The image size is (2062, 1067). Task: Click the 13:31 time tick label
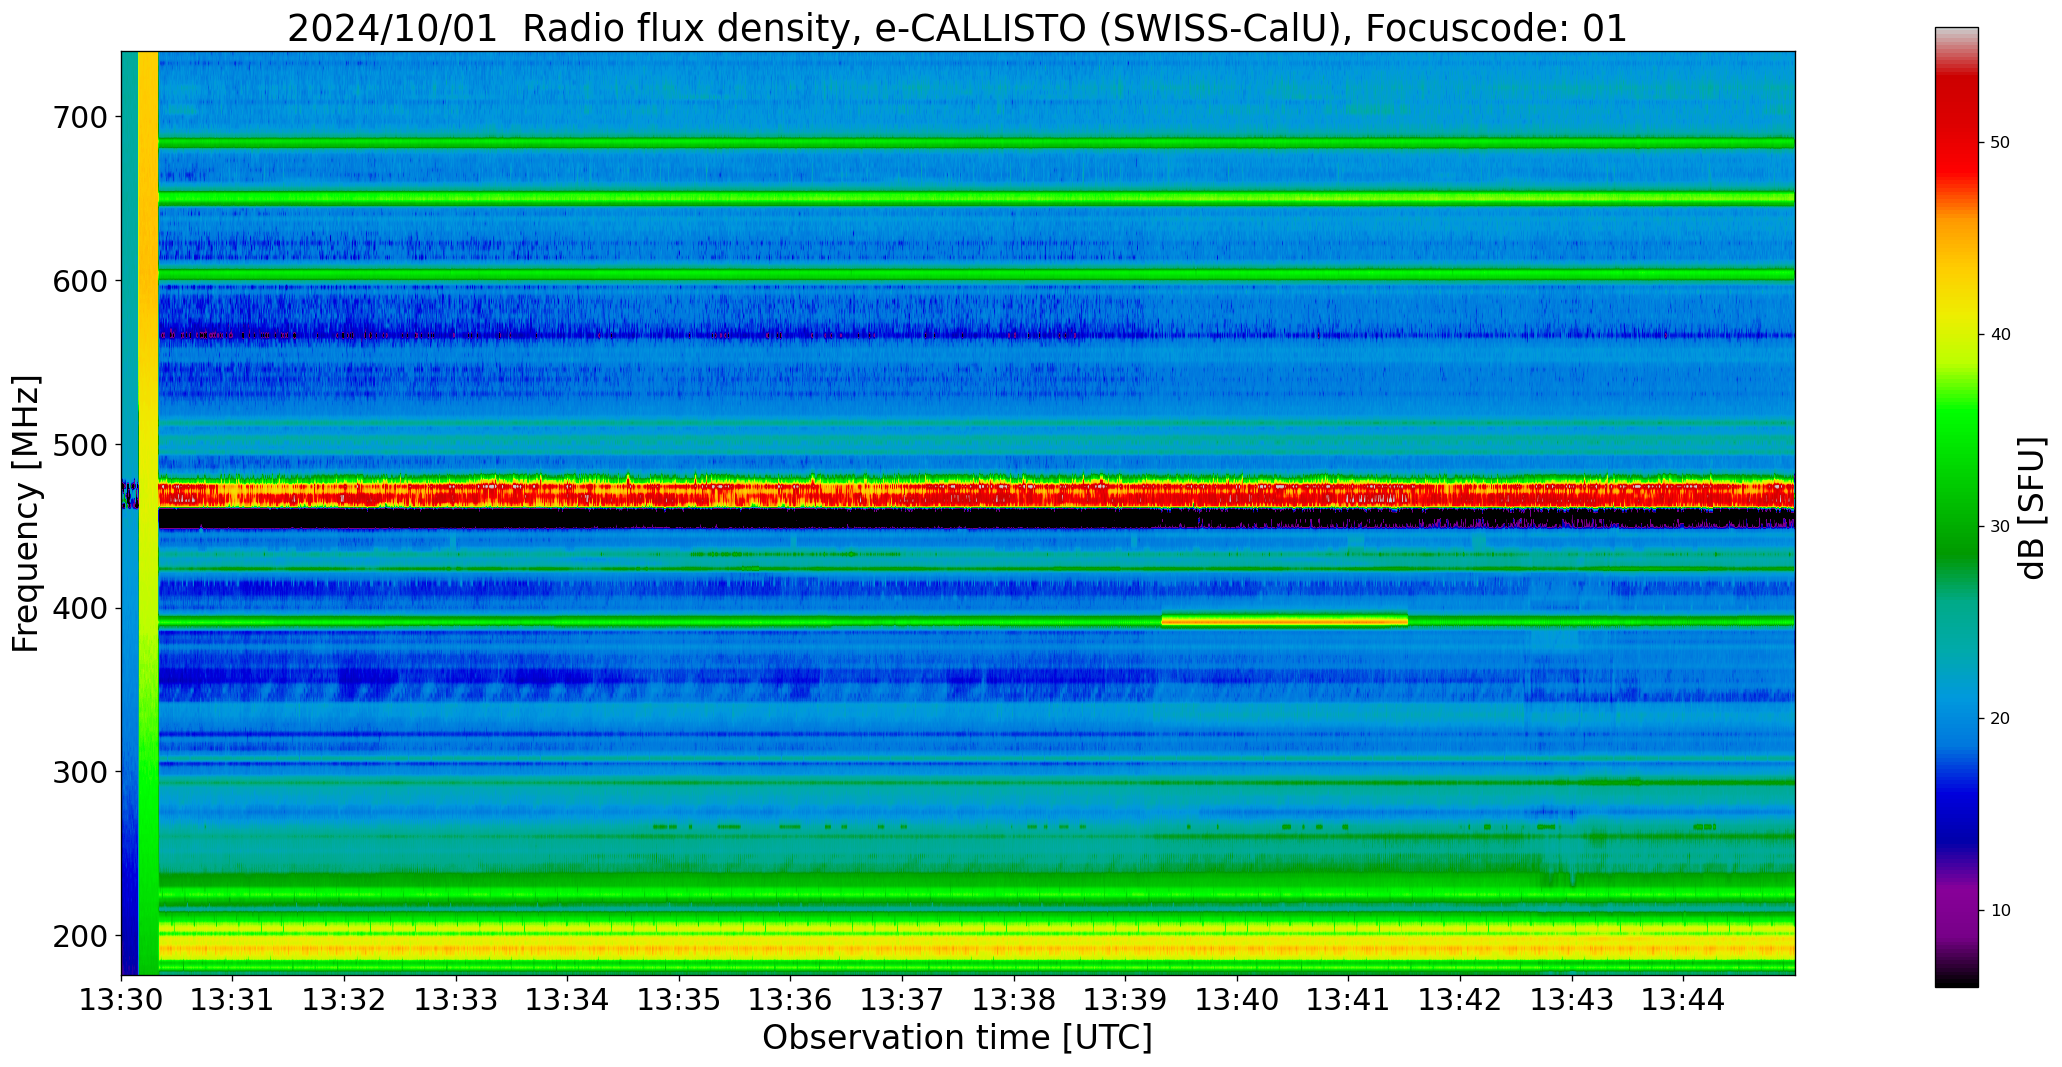click(x=233, y=1000)
